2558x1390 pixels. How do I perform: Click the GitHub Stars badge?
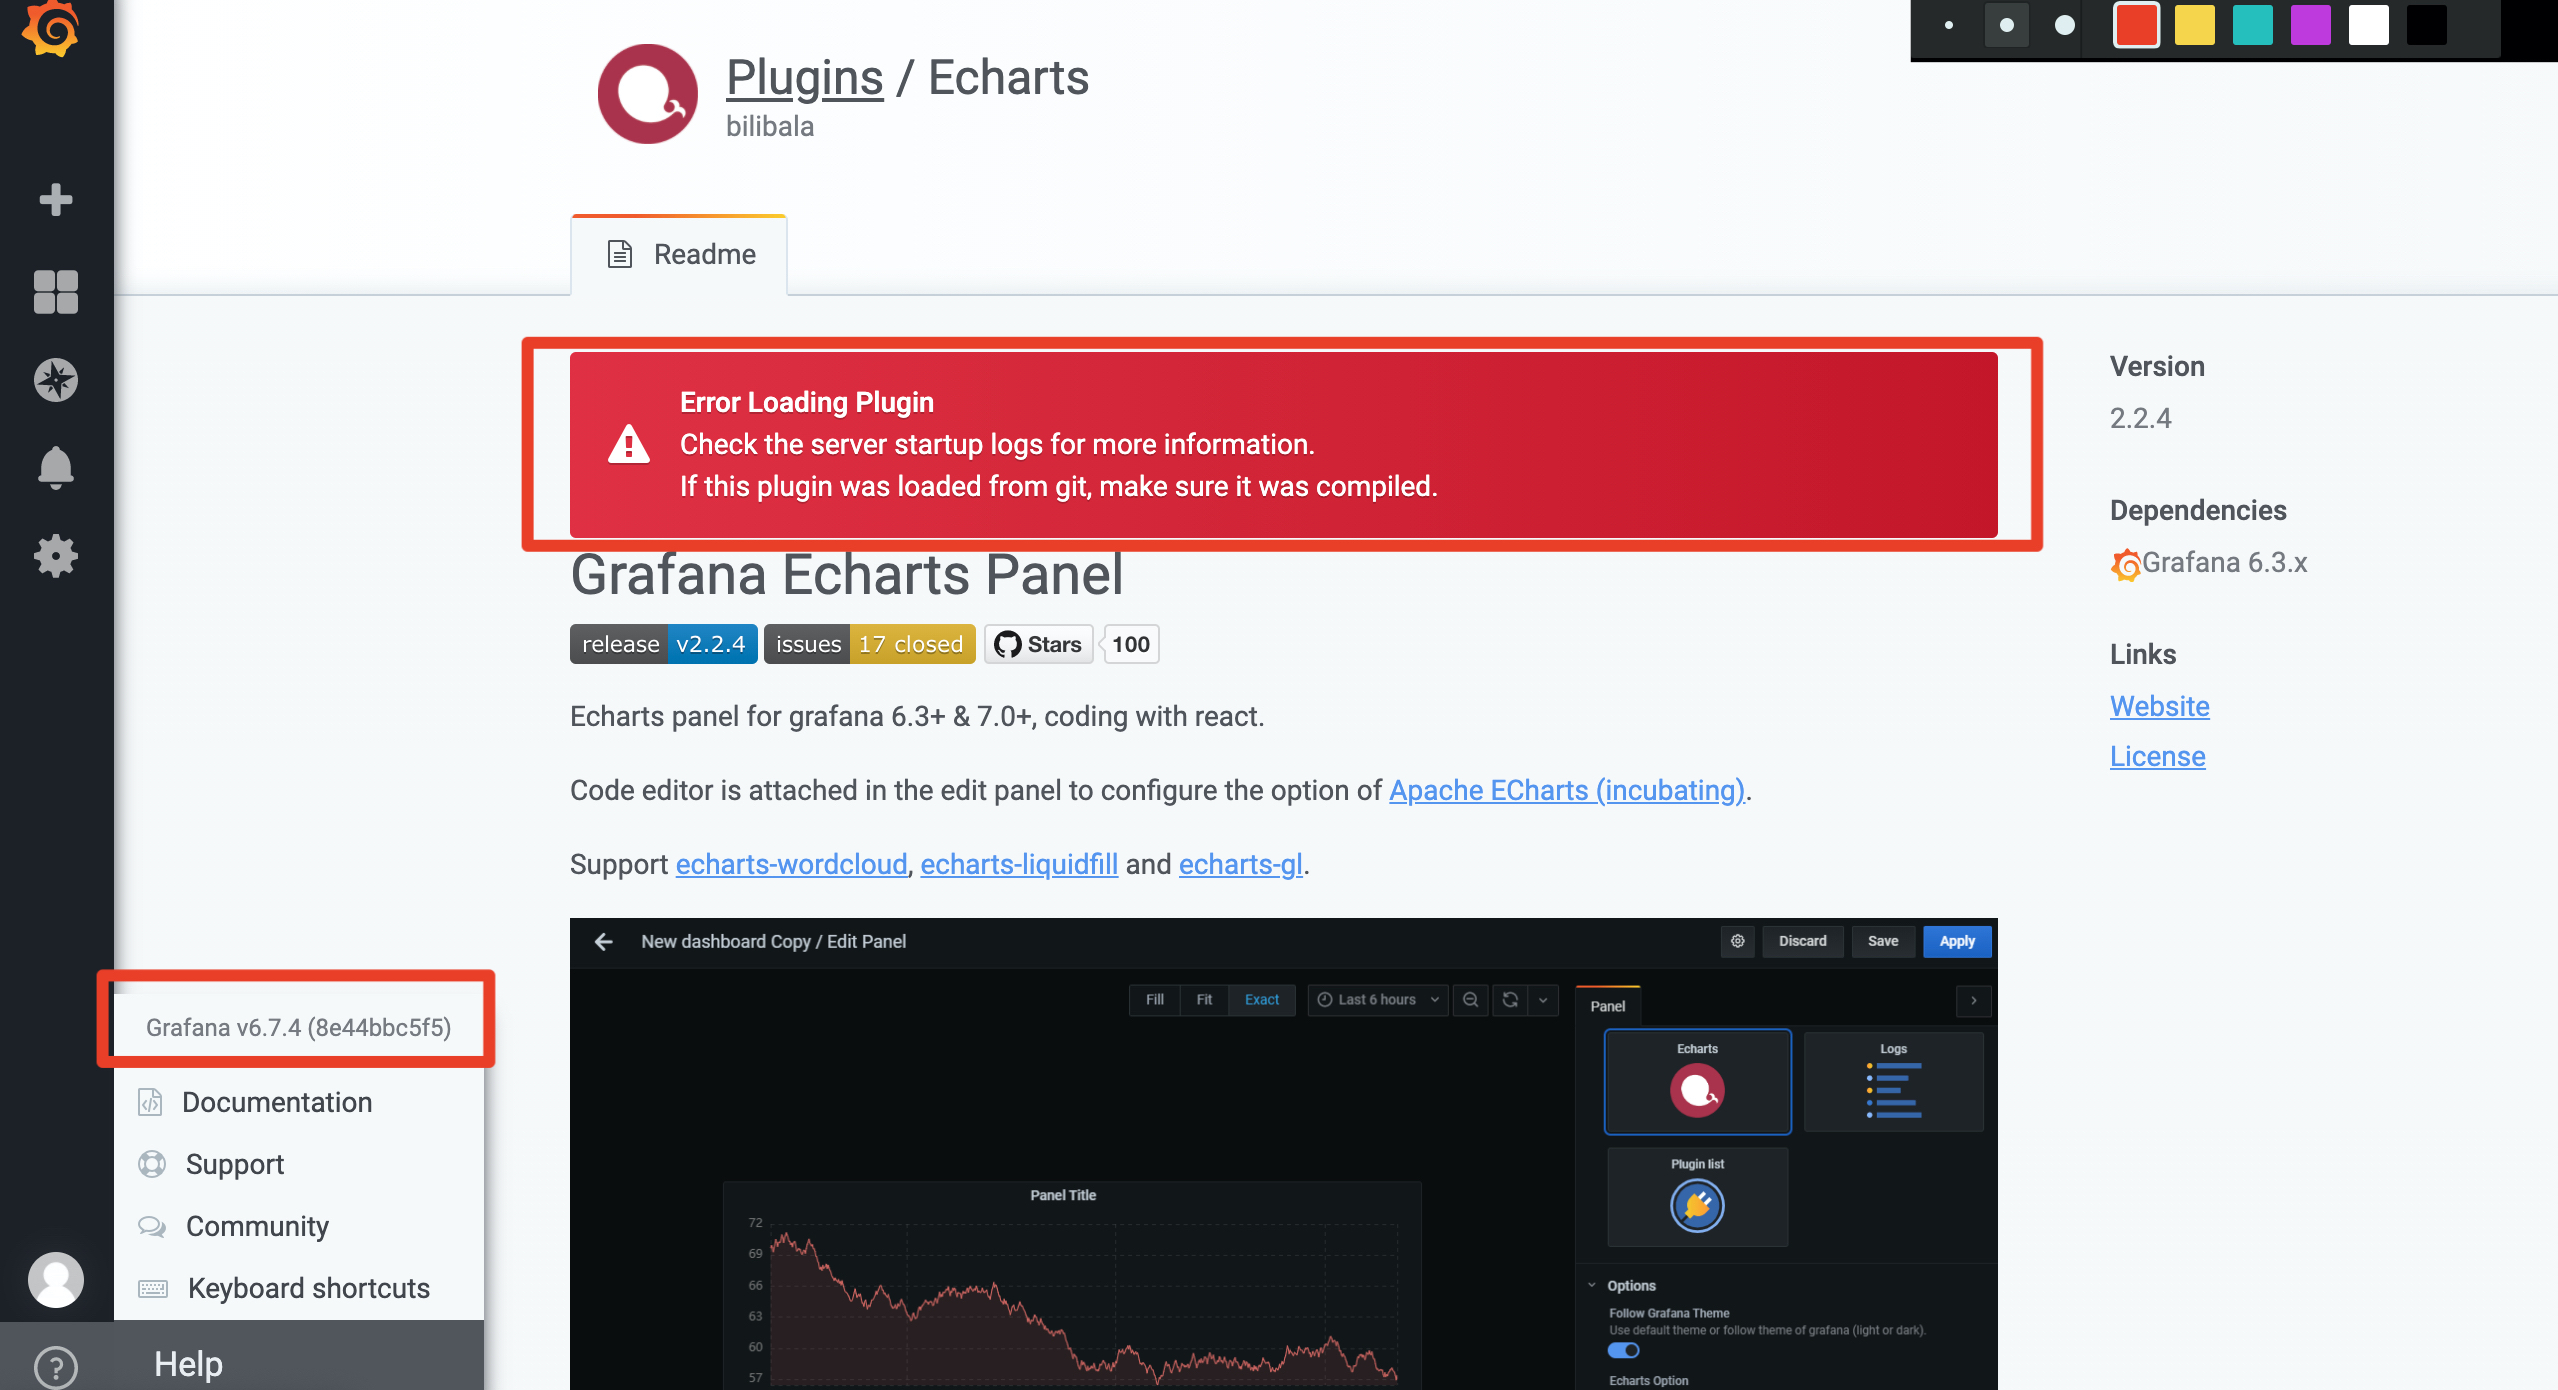click(1039, 644)
